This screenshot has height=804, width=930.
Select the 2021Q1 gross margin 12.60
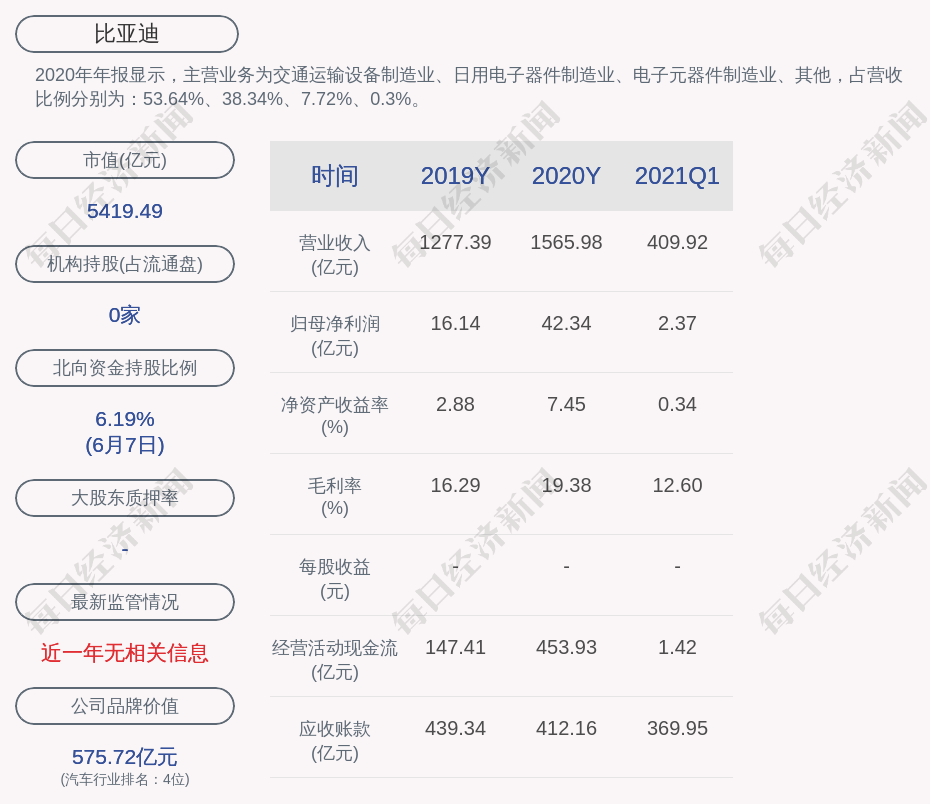[x=677, y=486]
